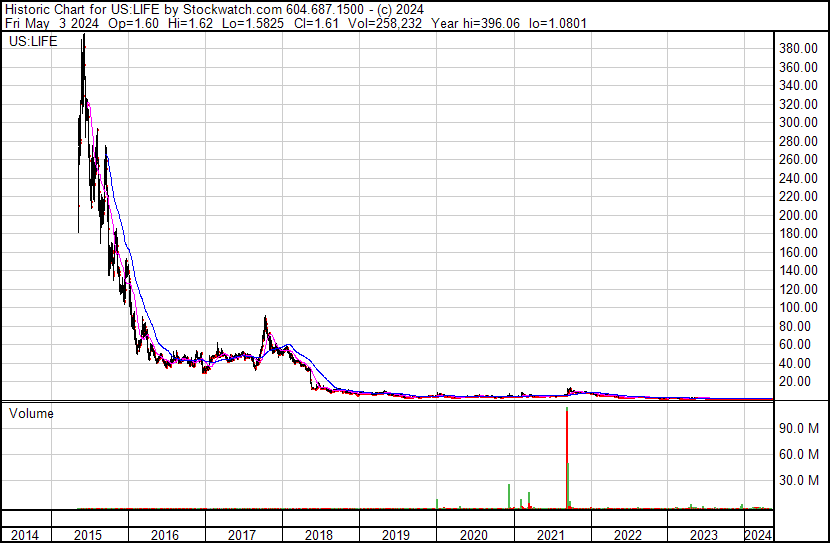Select the 2022 year marker on the time axis
Viewport: 830px width, 543px height.
[x=627, y=535]
